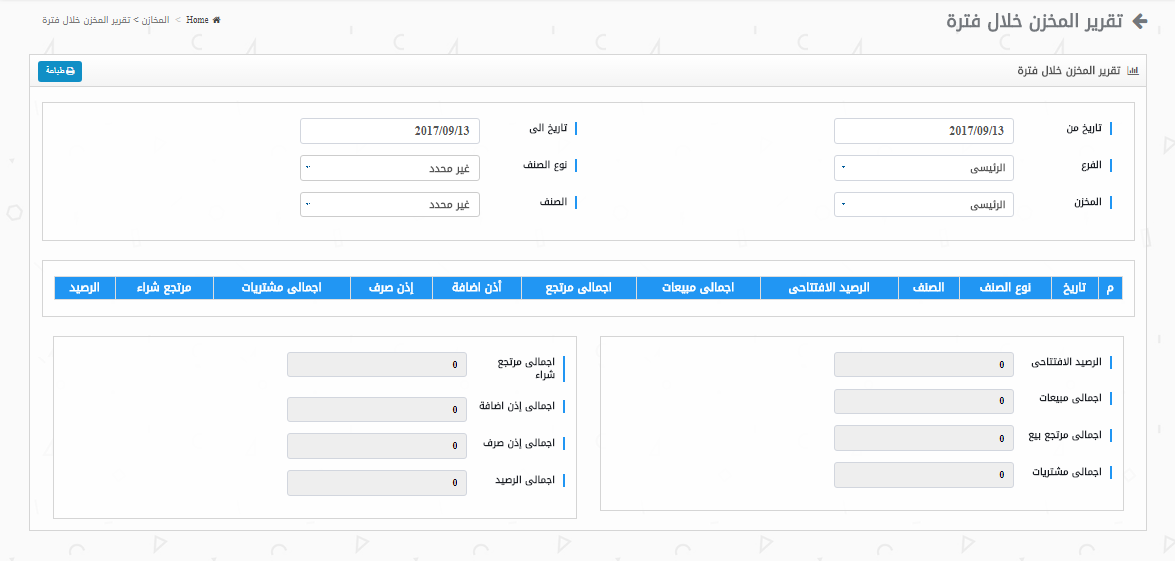
Task: Click the تاريخ الى date field
Action: point(390,131)
